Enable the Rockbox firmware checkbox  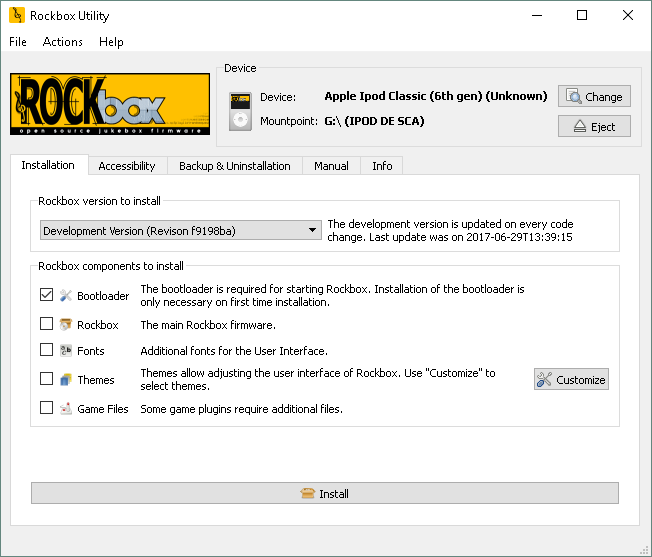coord(47,323)
